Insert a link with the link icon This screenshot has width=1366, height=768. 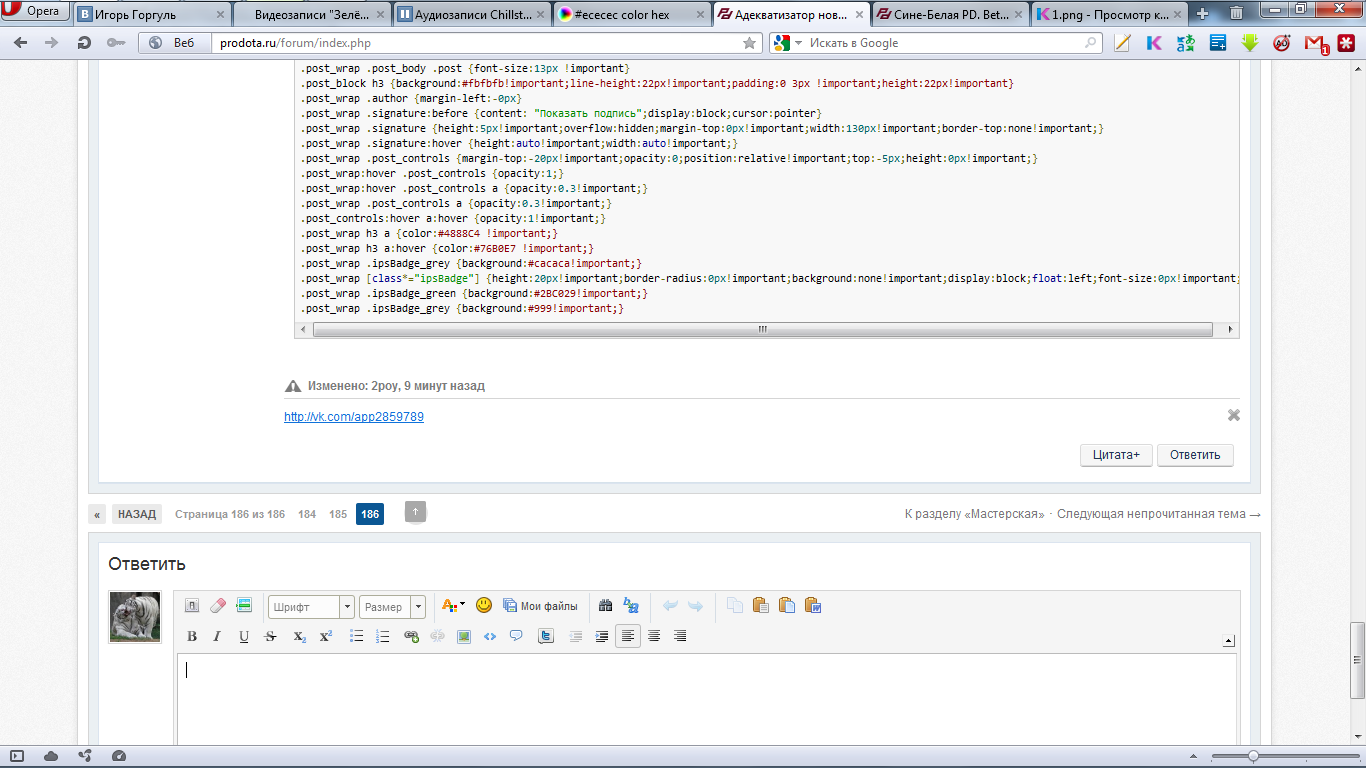point(411,636)
